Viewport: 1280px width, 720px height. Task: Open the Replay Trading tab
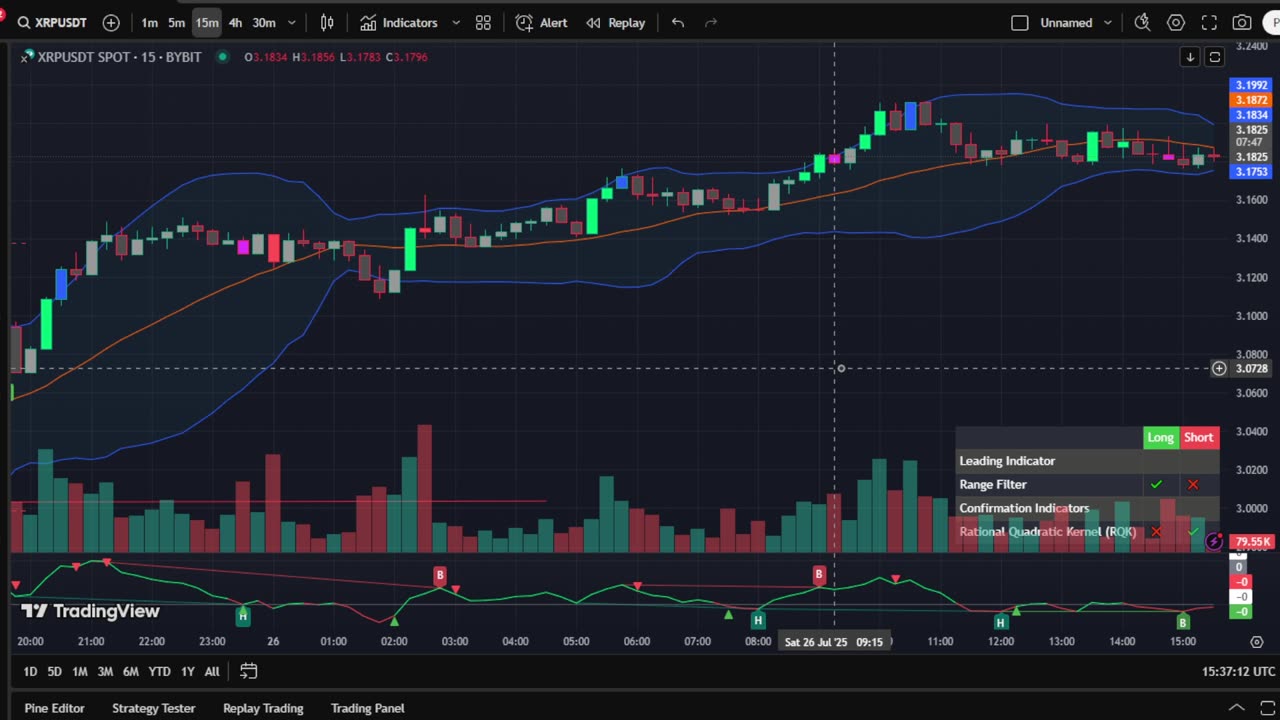(x=263, y=708)
